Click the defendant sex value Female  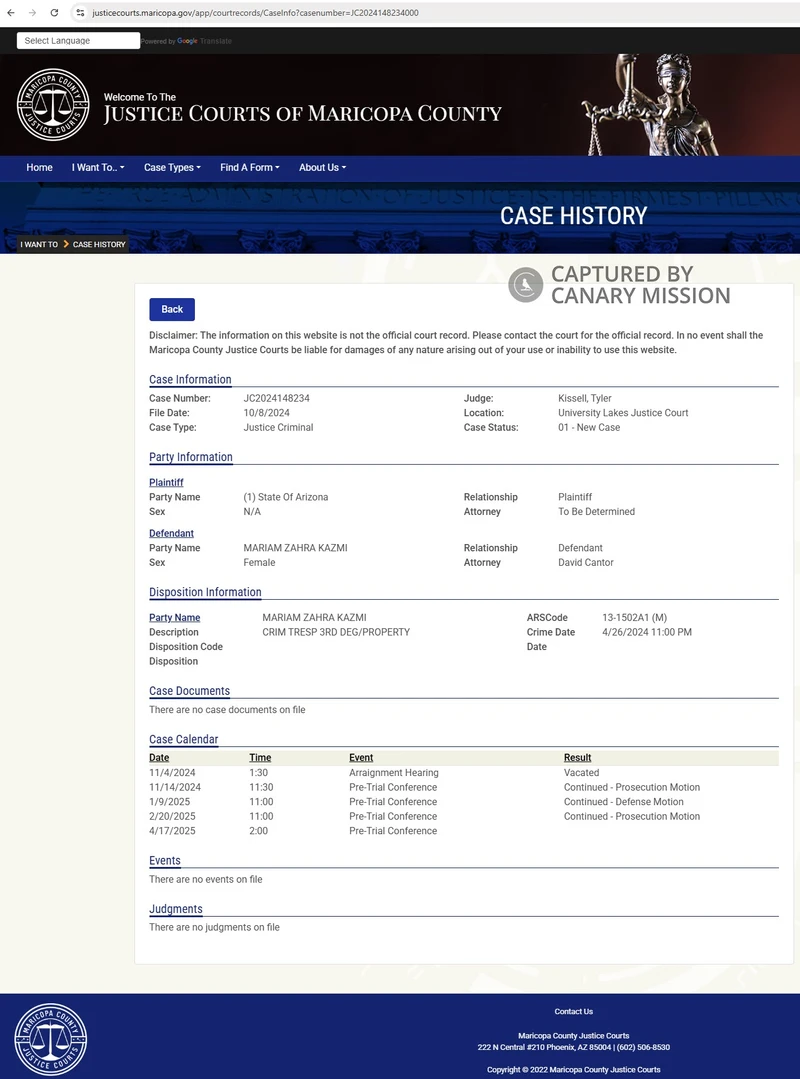tap(259, 562)
